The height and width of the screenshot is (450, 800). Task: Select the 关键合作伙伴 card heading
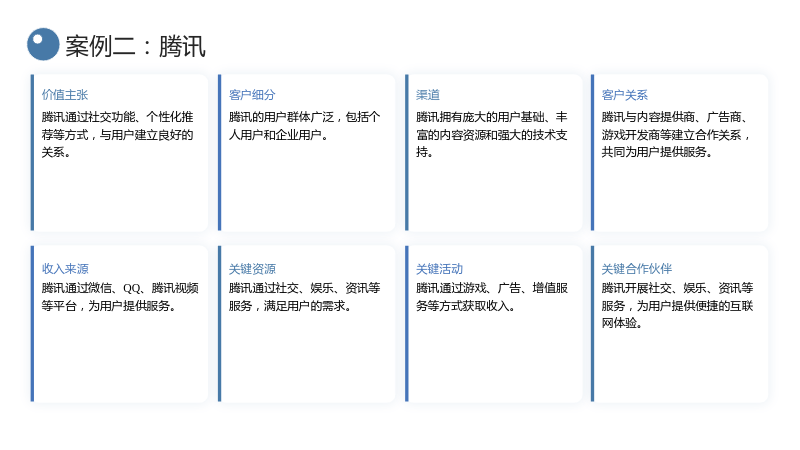636,269
